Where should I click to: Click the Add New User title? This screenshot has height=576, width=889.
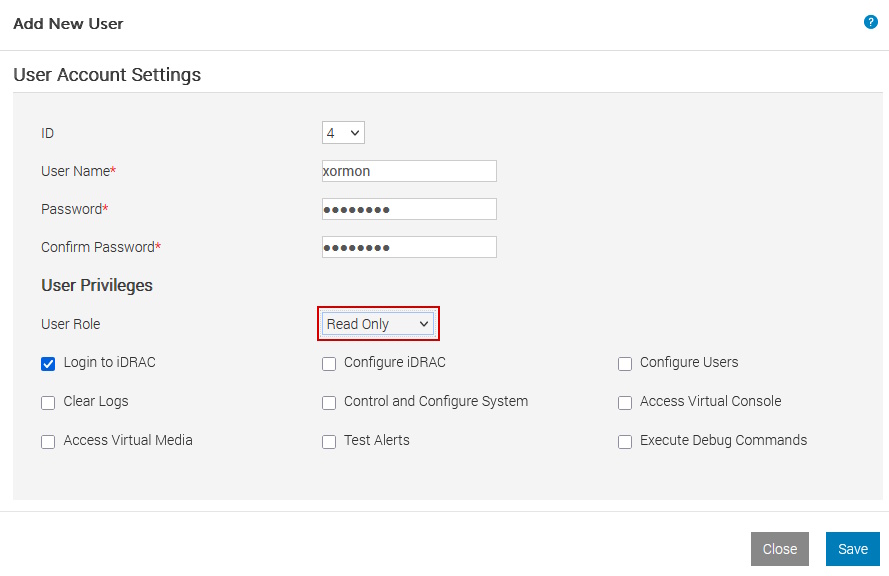[x=68, y=24]
